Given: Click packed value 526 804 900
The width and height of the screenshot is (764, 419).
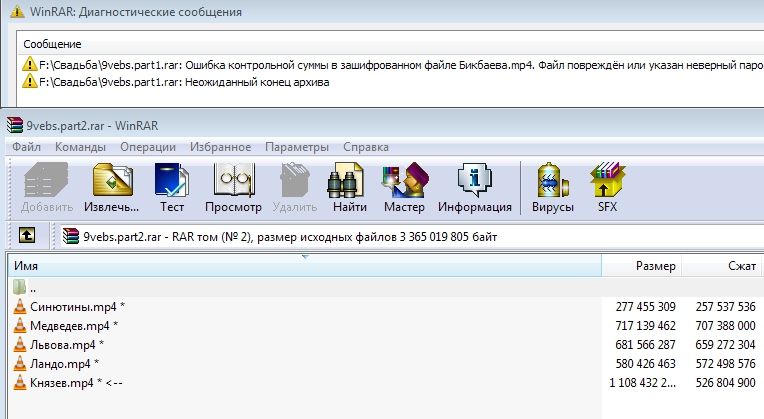Looking at the screenshot, I should tap(726, 382).
